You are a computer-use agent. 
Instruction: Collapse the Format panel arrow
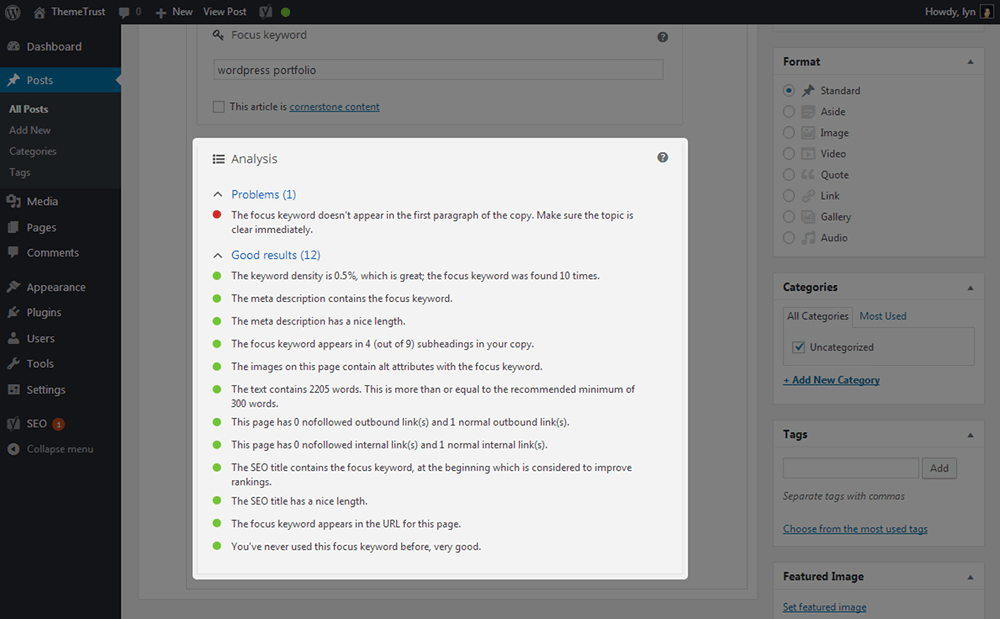970,62
